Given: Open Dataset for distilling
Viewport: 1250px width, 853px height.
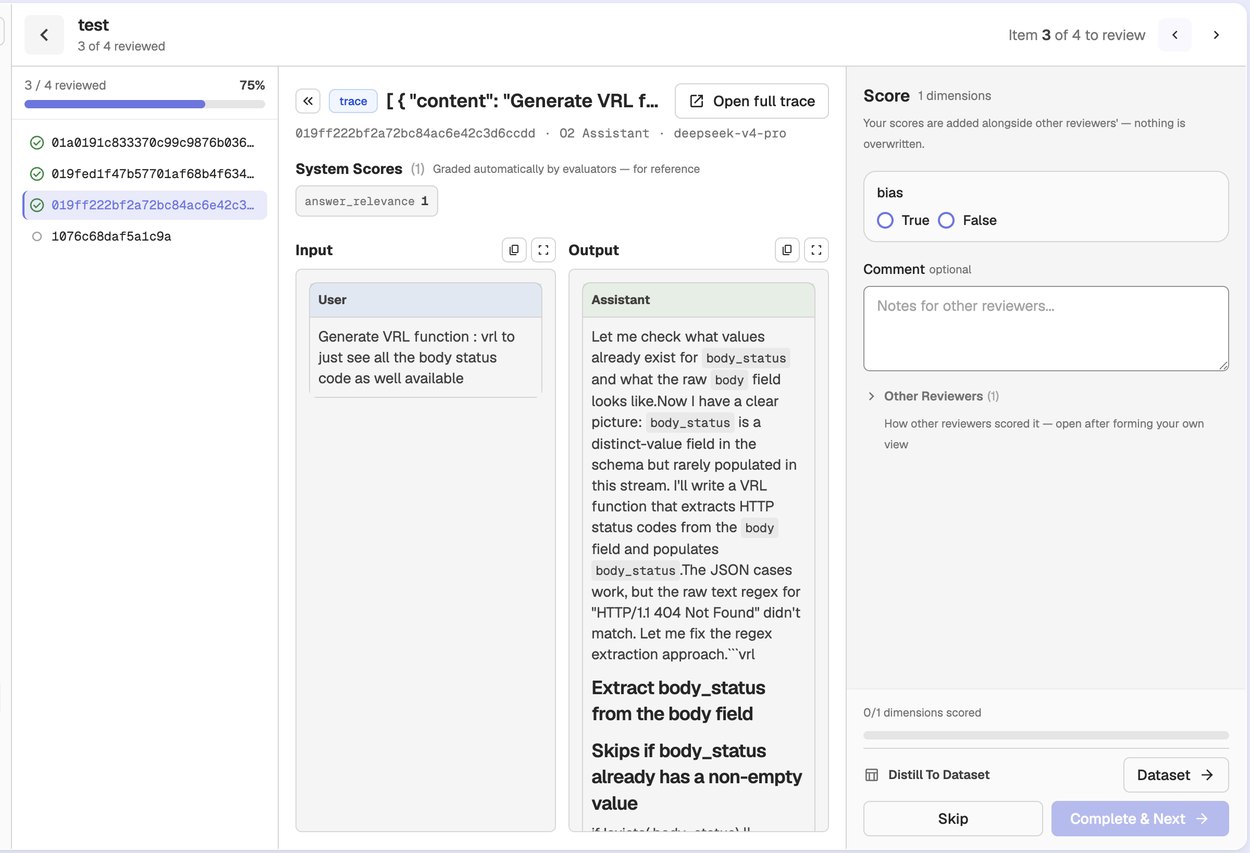Looking at the screenshot, I should pyautogui.click(x=1176, y=775).
